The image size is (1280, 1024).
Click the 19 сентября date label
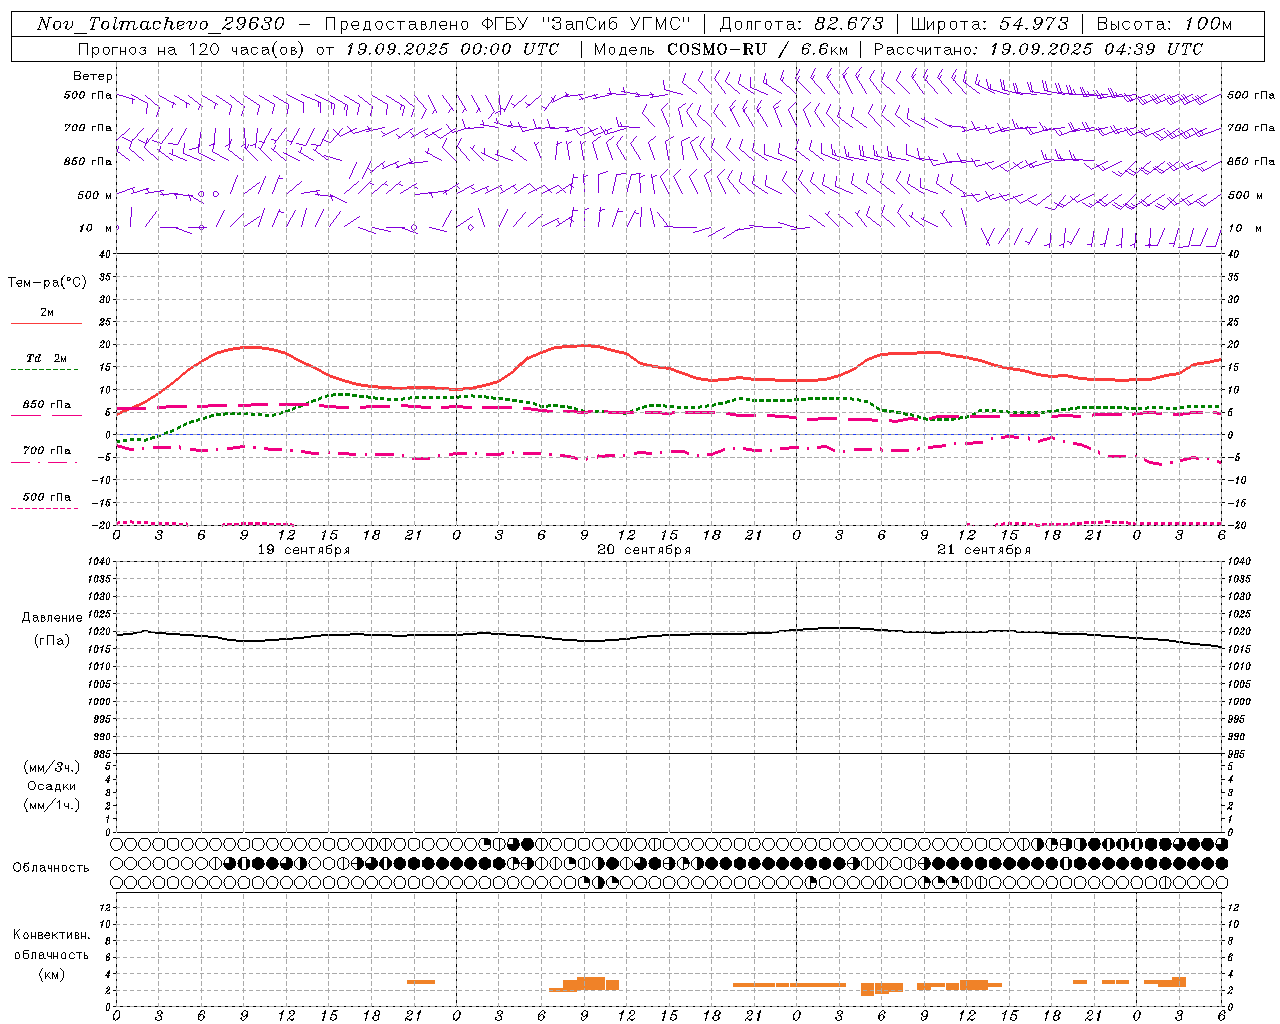(304, 550)
